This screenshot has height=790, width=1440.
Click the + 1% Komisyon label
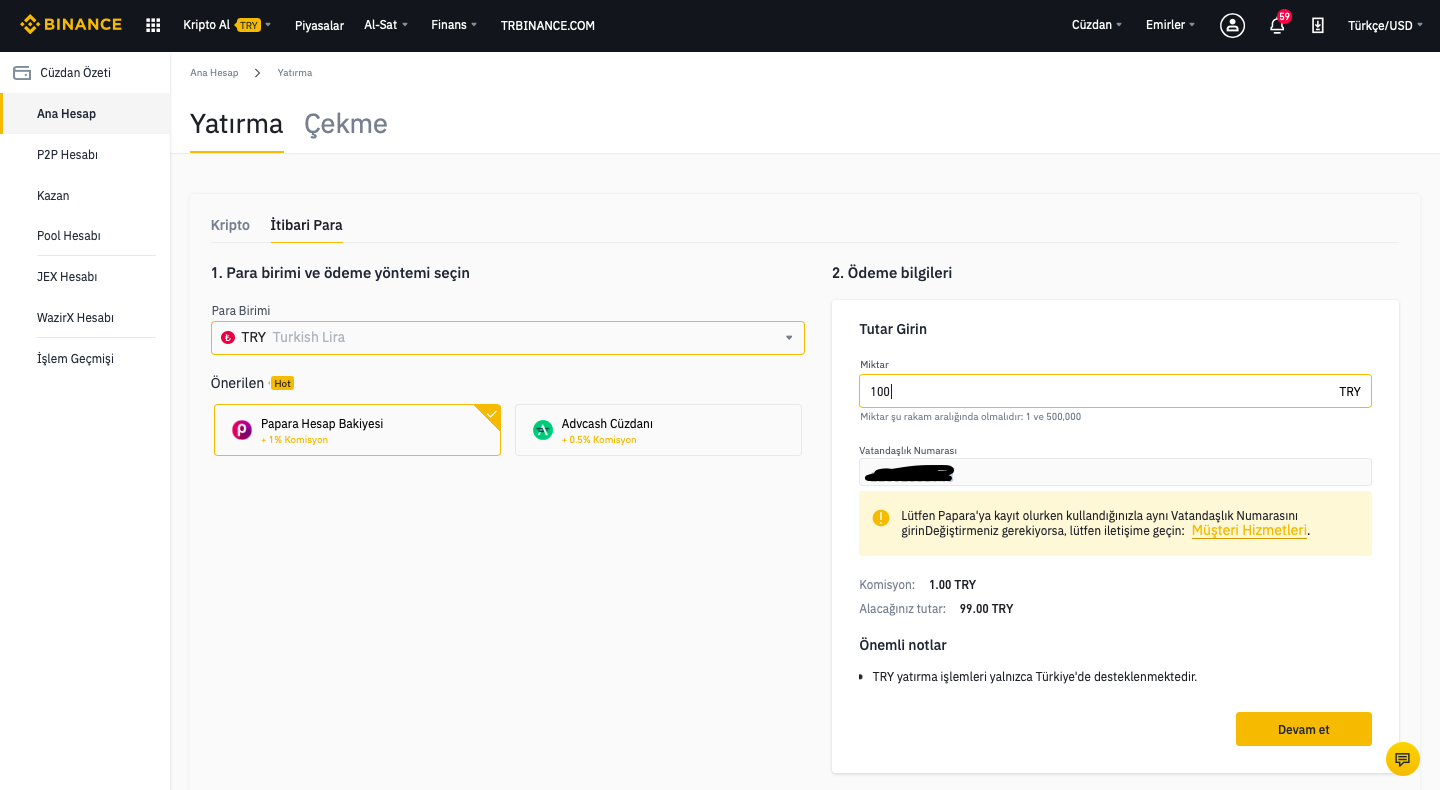coord(294,440)
